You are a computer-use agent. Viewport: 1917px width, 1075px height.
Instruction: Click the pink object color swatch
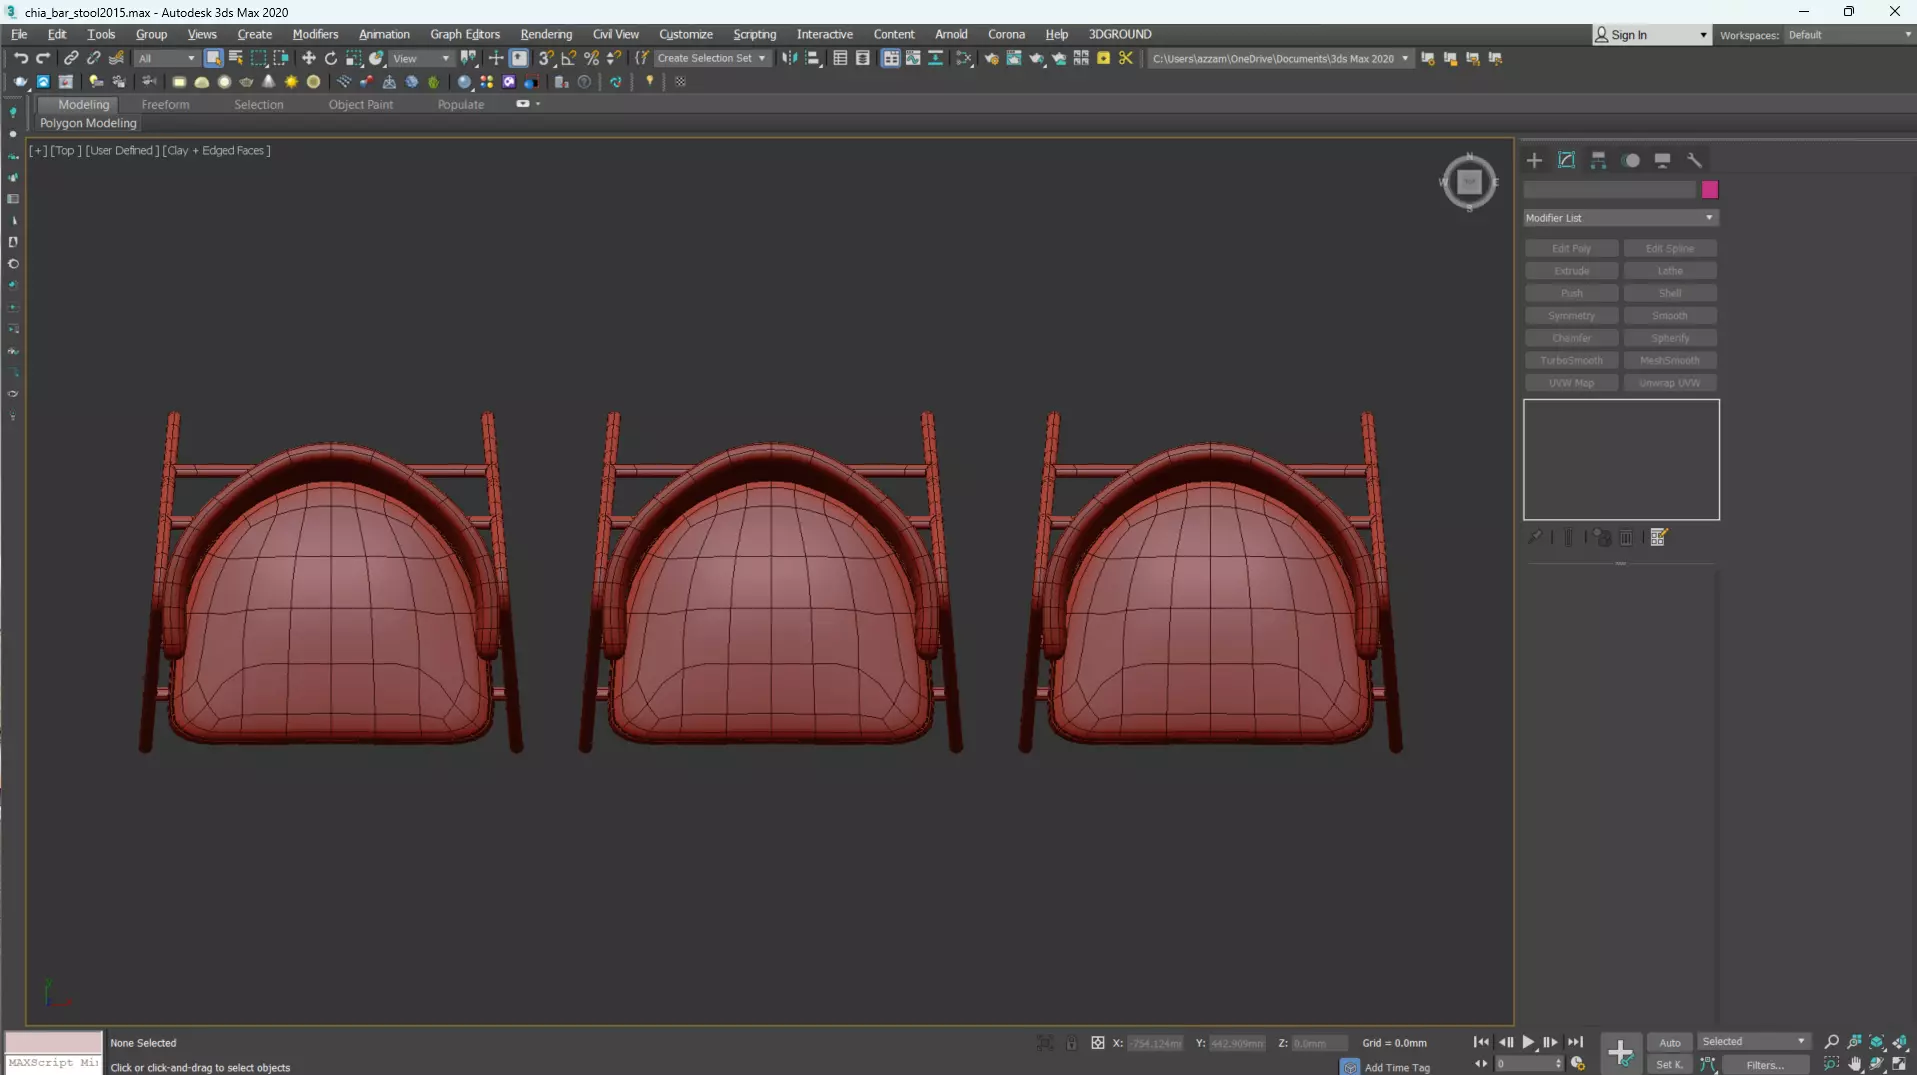1710,190
